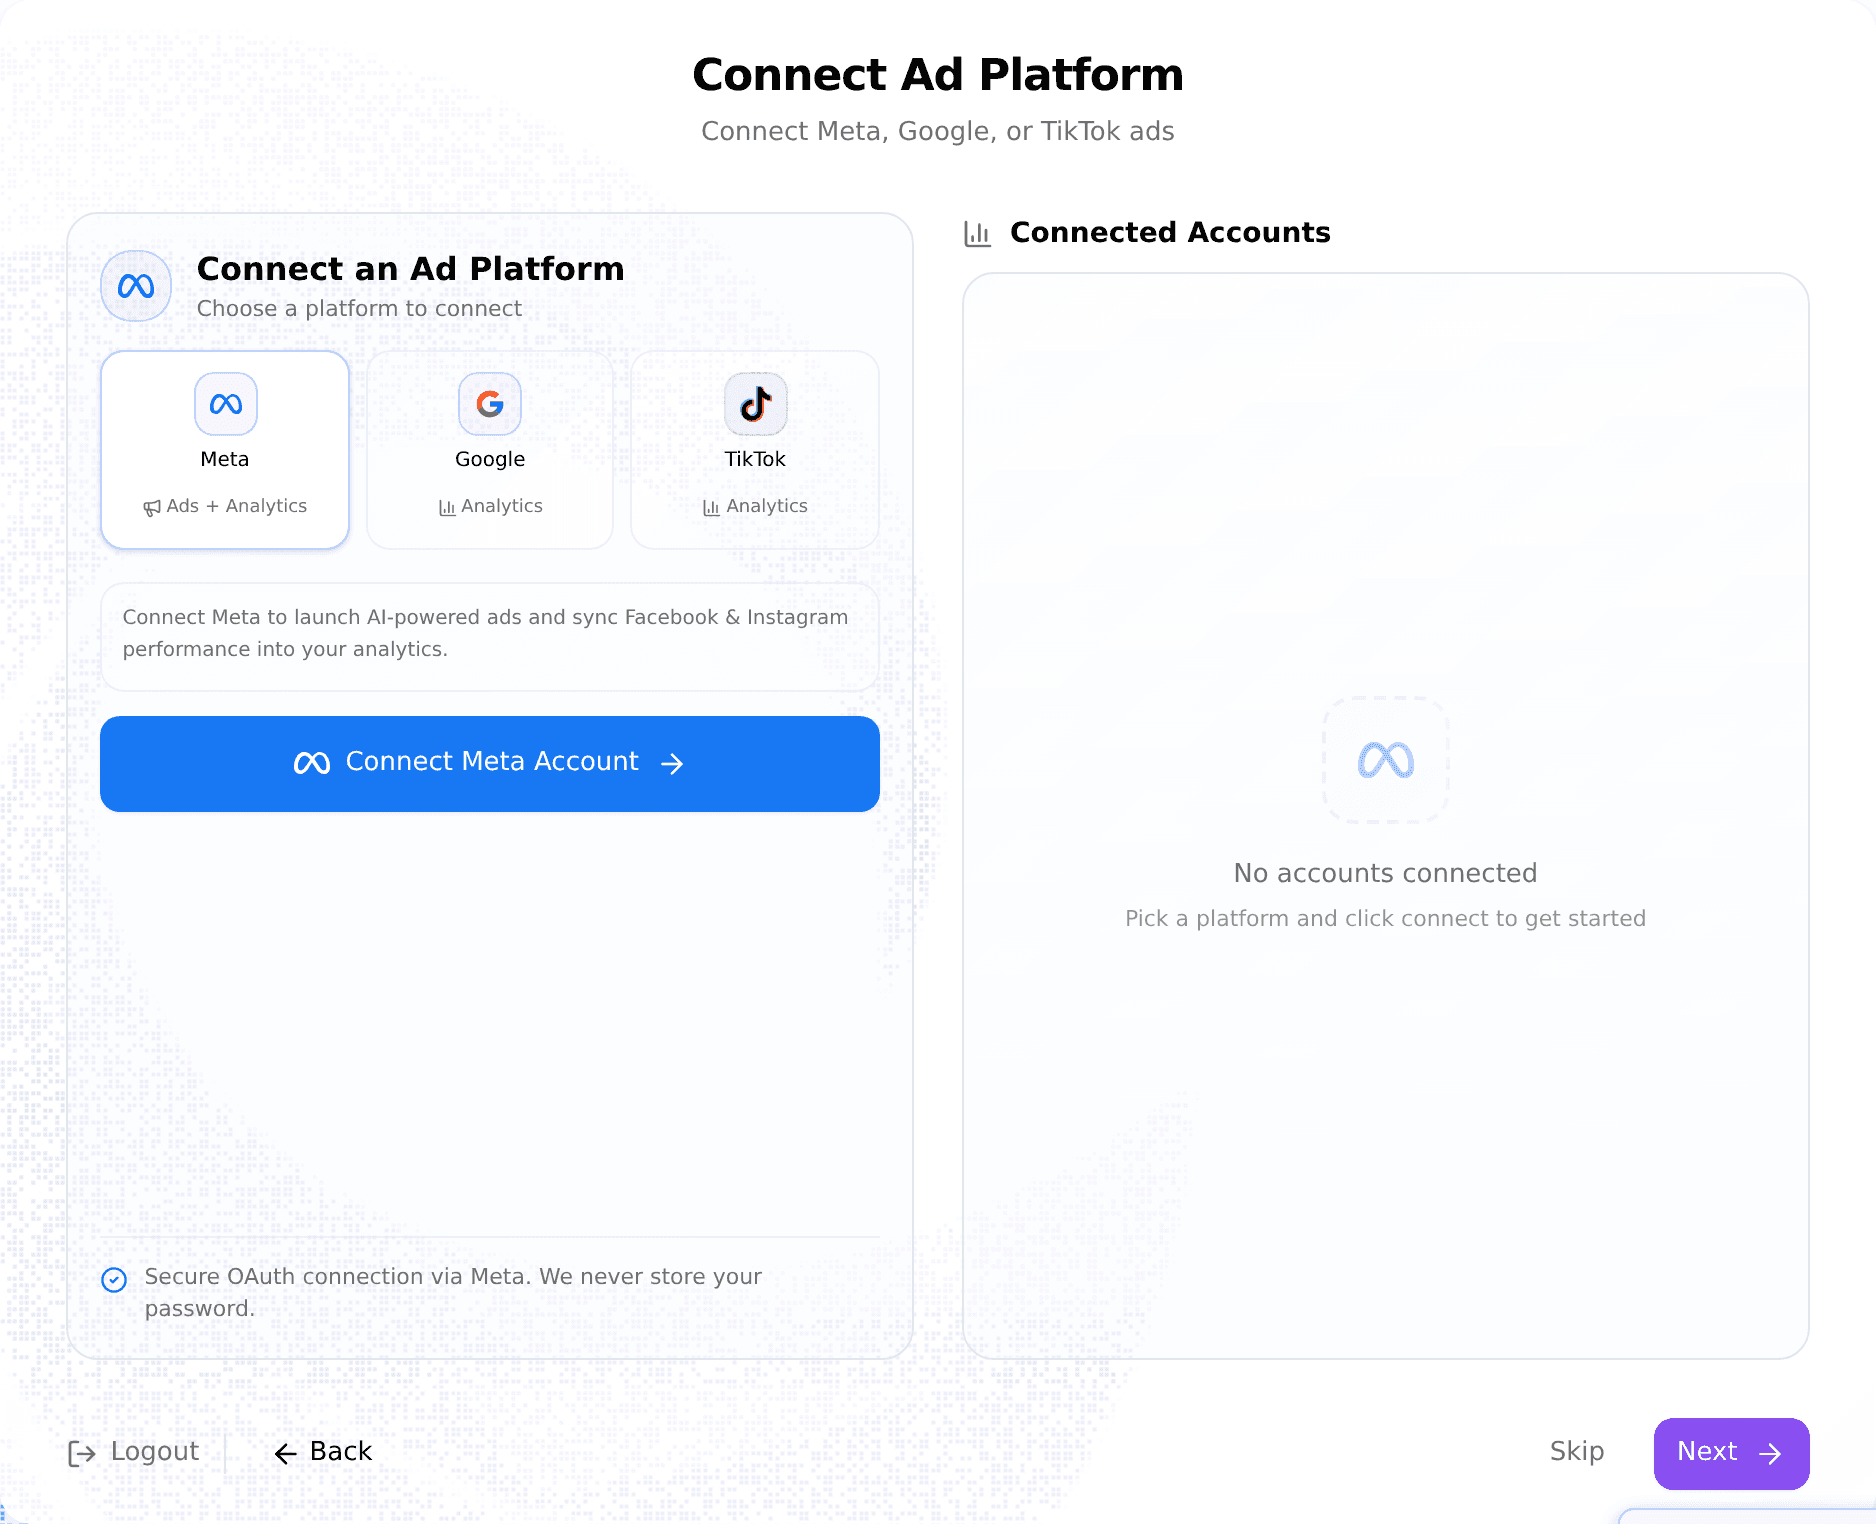The height and width of the screenshot is (1524, 1876).
Task: Click the TikTok logo icon
Action: coord(755,404)
